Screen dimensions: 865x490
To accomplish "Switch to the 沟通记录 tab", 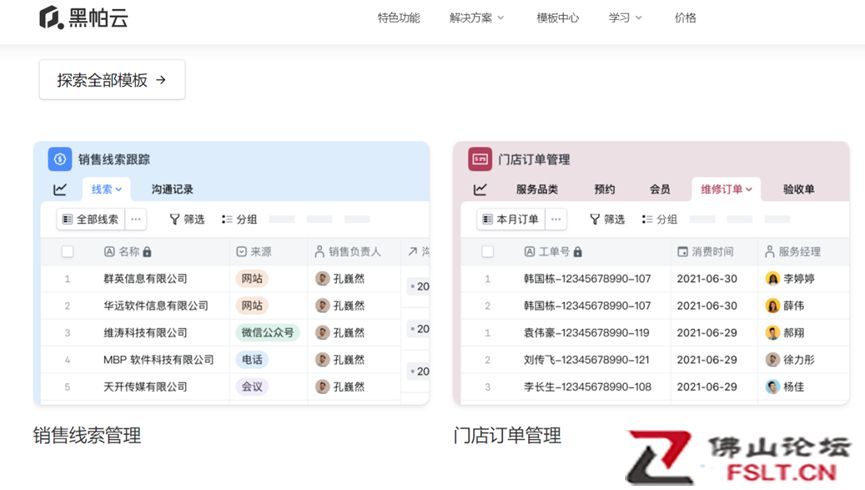I will [x=172, y=189].
